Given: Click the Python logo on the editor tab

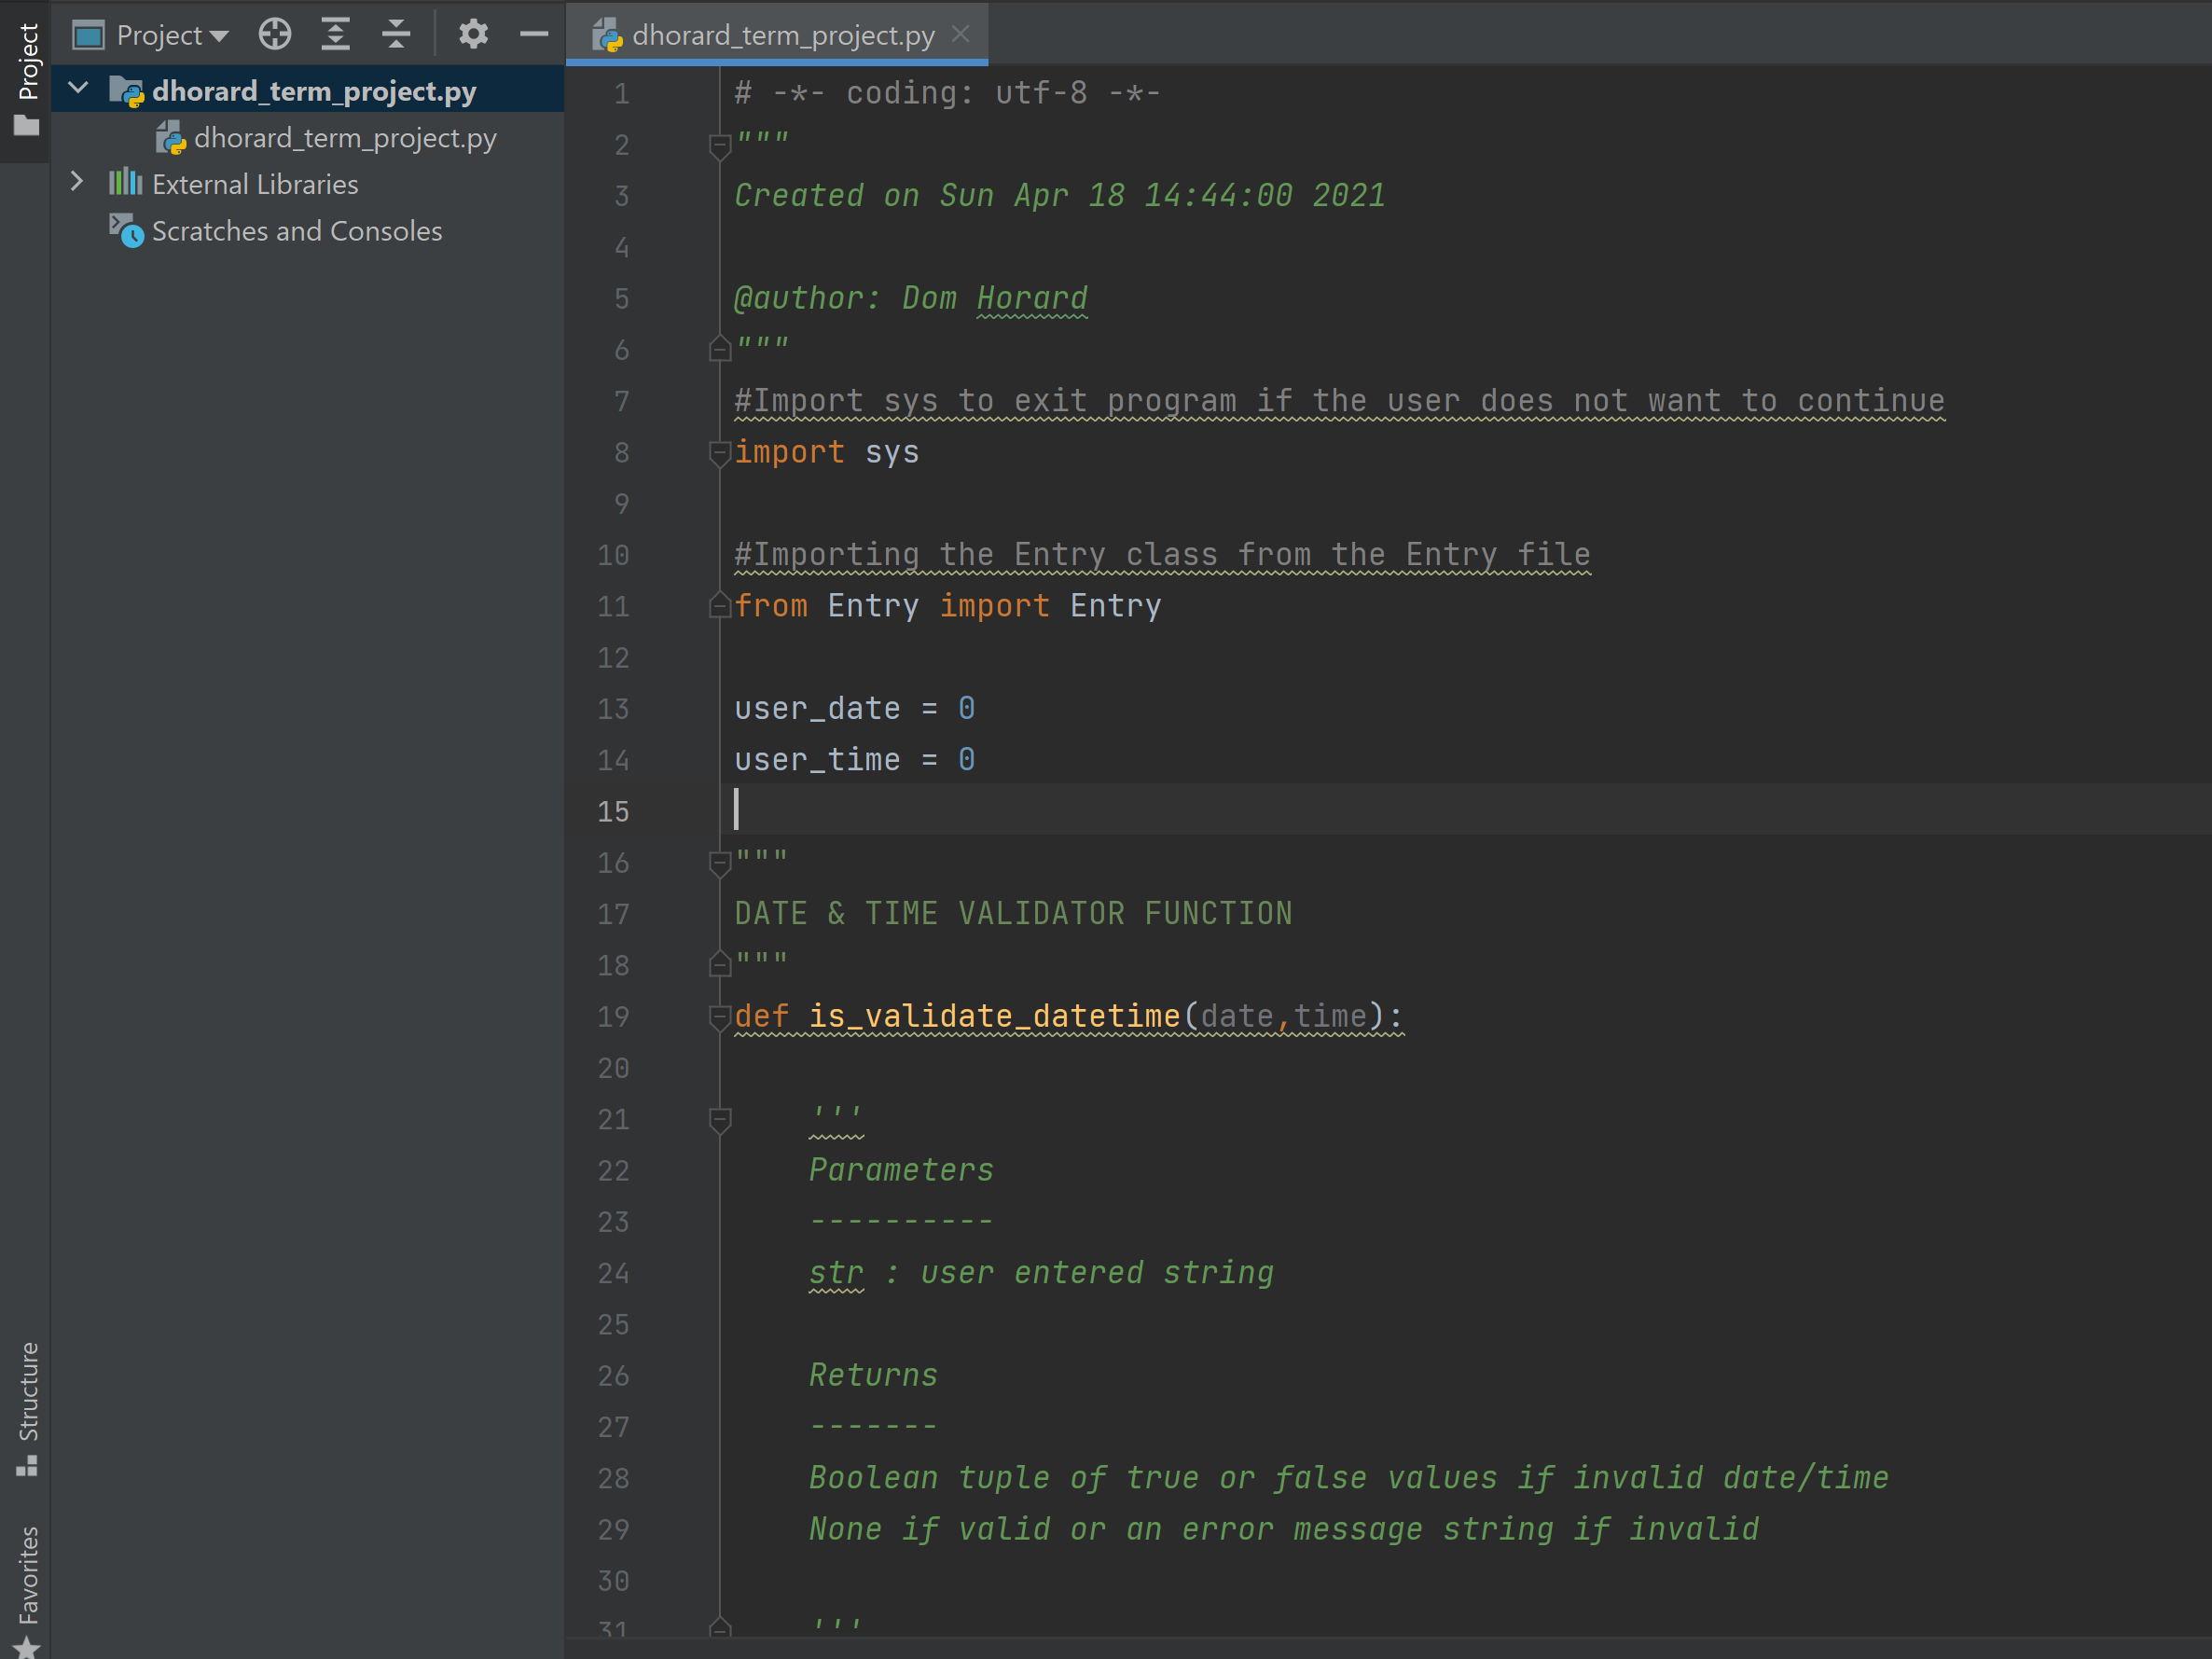Looking at the screenshot, I should click(x=607, y=34).
